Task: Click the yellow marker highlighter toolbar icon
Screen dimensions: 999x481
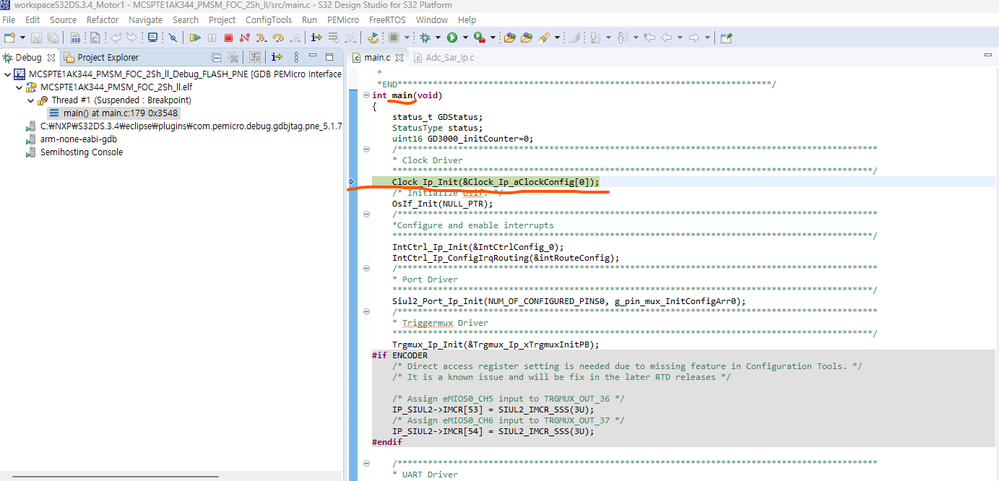Action: click(x=544, y=38)
